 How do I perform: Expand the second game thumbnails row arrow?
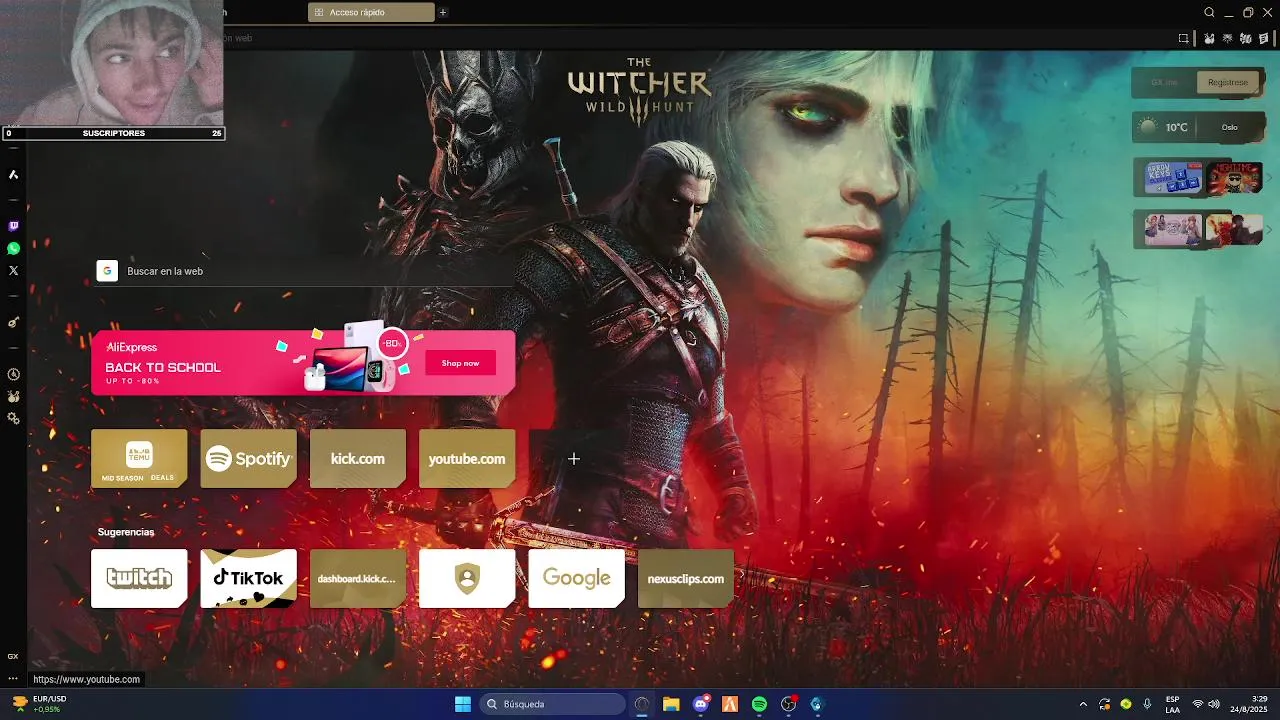(x=1269, y=229)
